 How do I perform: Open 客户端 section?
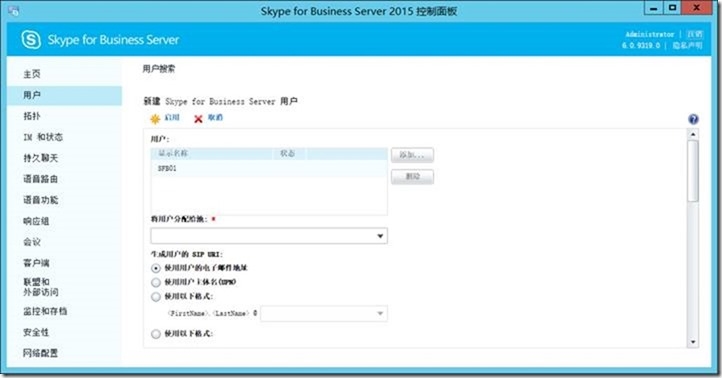coord(36,263)
